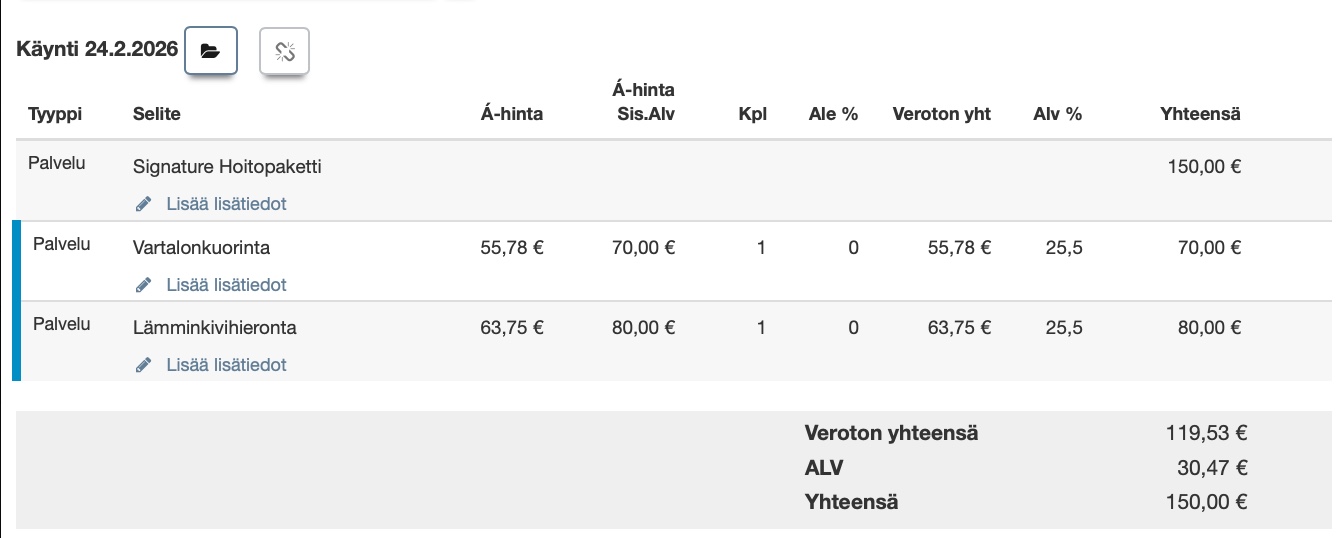Open Lisää lisätiedot link for Signature Hoitopaketti
1344x538 pixels.
pyautogui.click(x=226, y=204)
